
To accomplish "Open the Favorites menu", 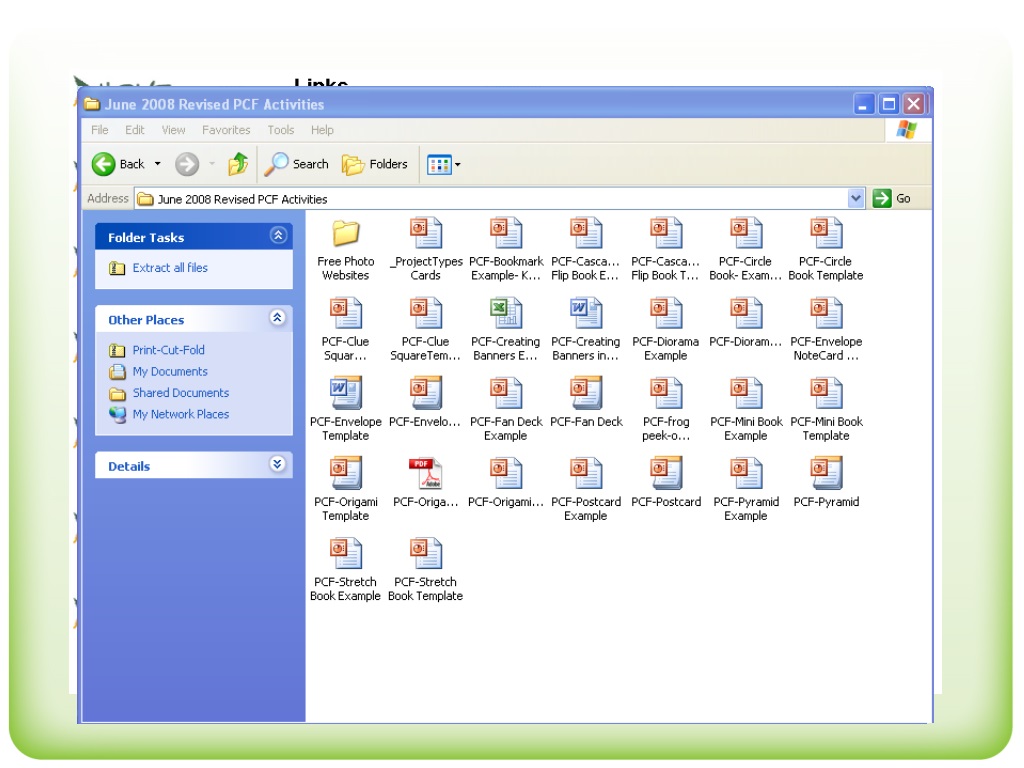I will [226, 130].
